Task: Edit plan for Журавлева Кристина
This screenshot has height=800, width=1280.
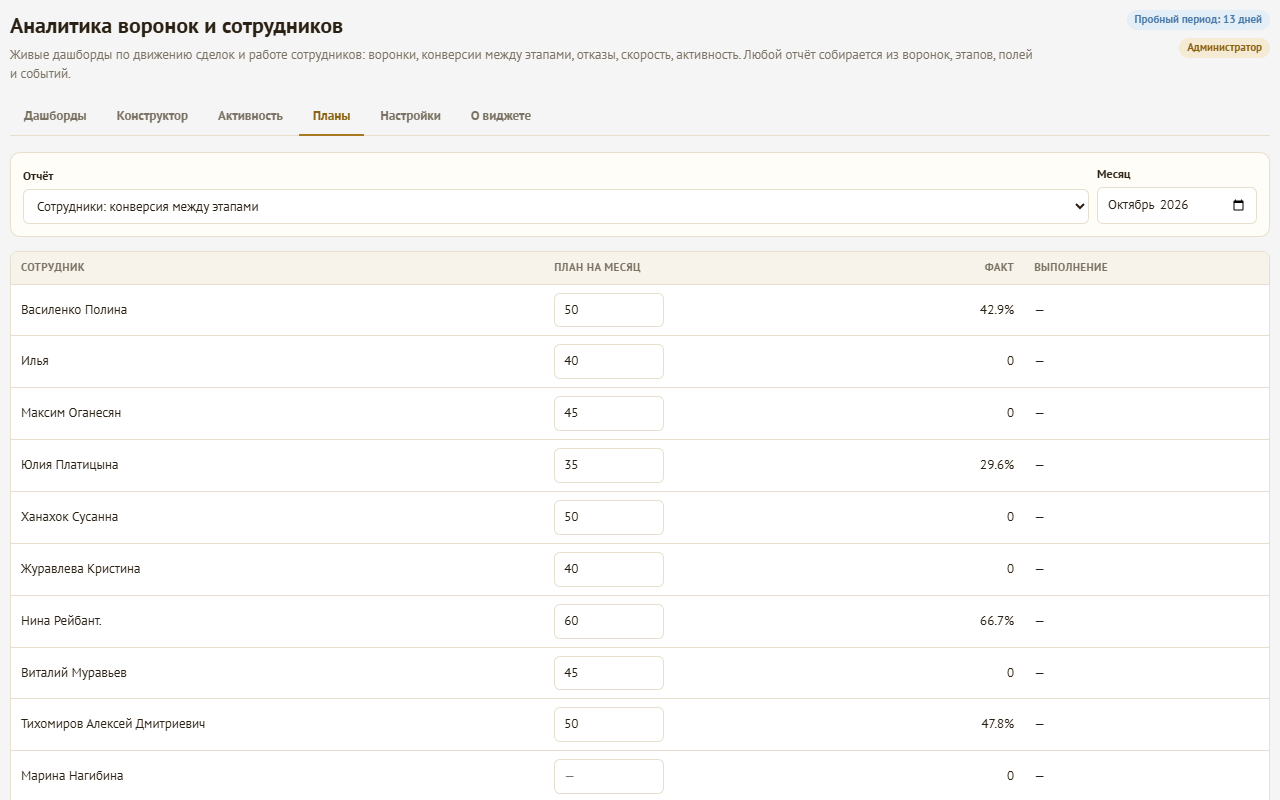Action: pos(609,569)
